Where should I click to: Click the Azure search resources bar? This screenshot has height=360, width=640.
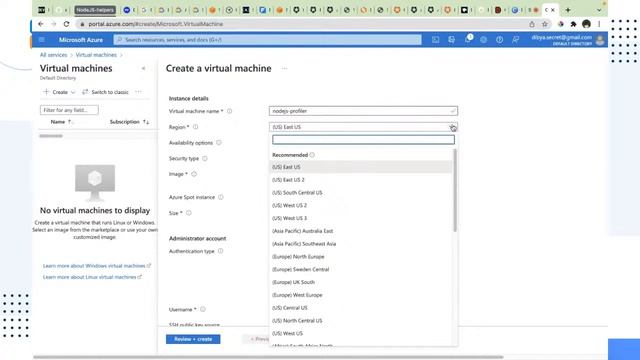(x=268, y=40)
